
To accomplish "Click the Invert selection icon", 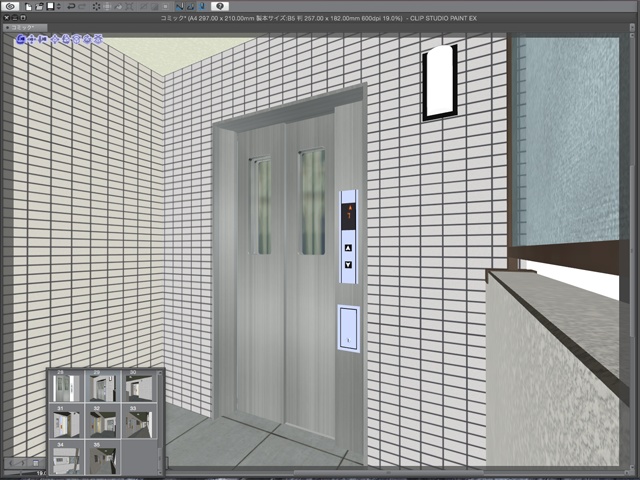I will tap(154, 7).
